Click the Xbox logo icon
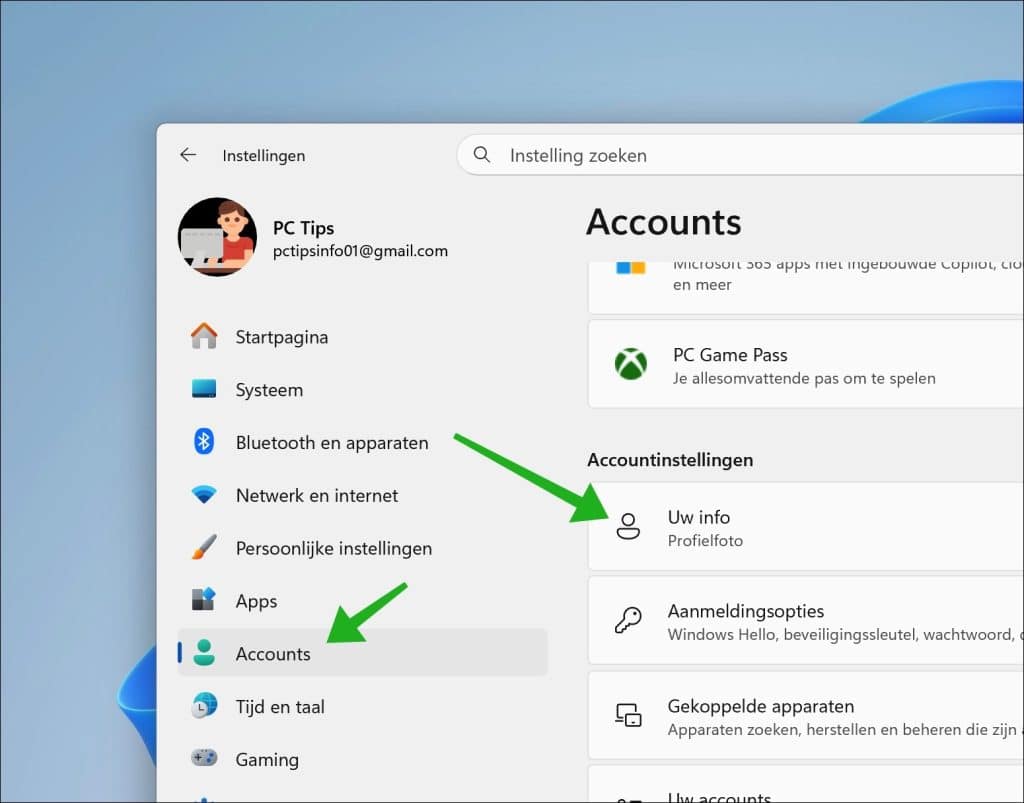Image resolution: width=1024 pixels, height=803 pixels. pyautogui.click(x=631, y=364)
